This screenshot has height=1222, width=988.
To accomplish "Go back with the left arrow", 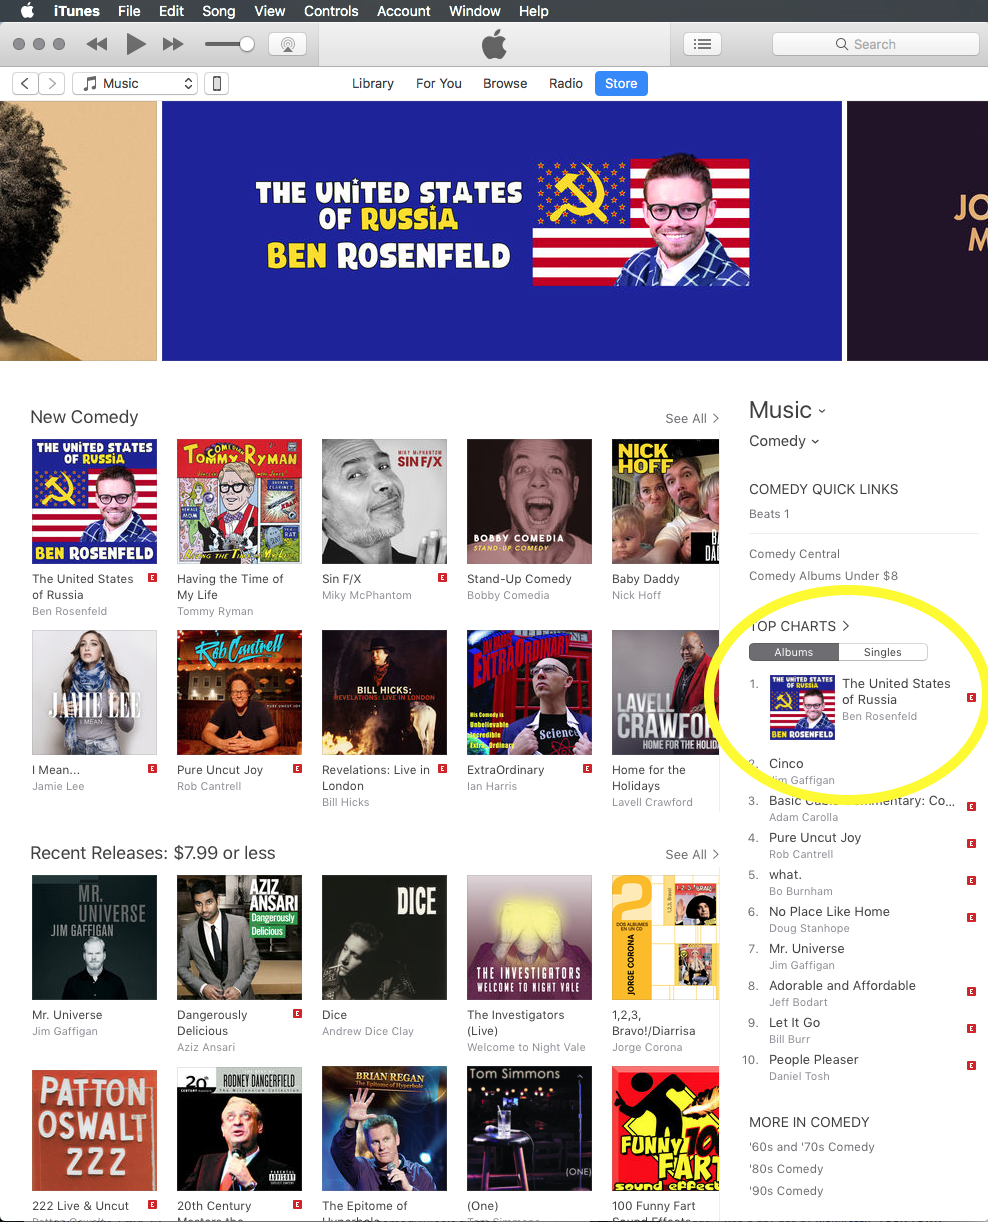I will coord(25,84).
